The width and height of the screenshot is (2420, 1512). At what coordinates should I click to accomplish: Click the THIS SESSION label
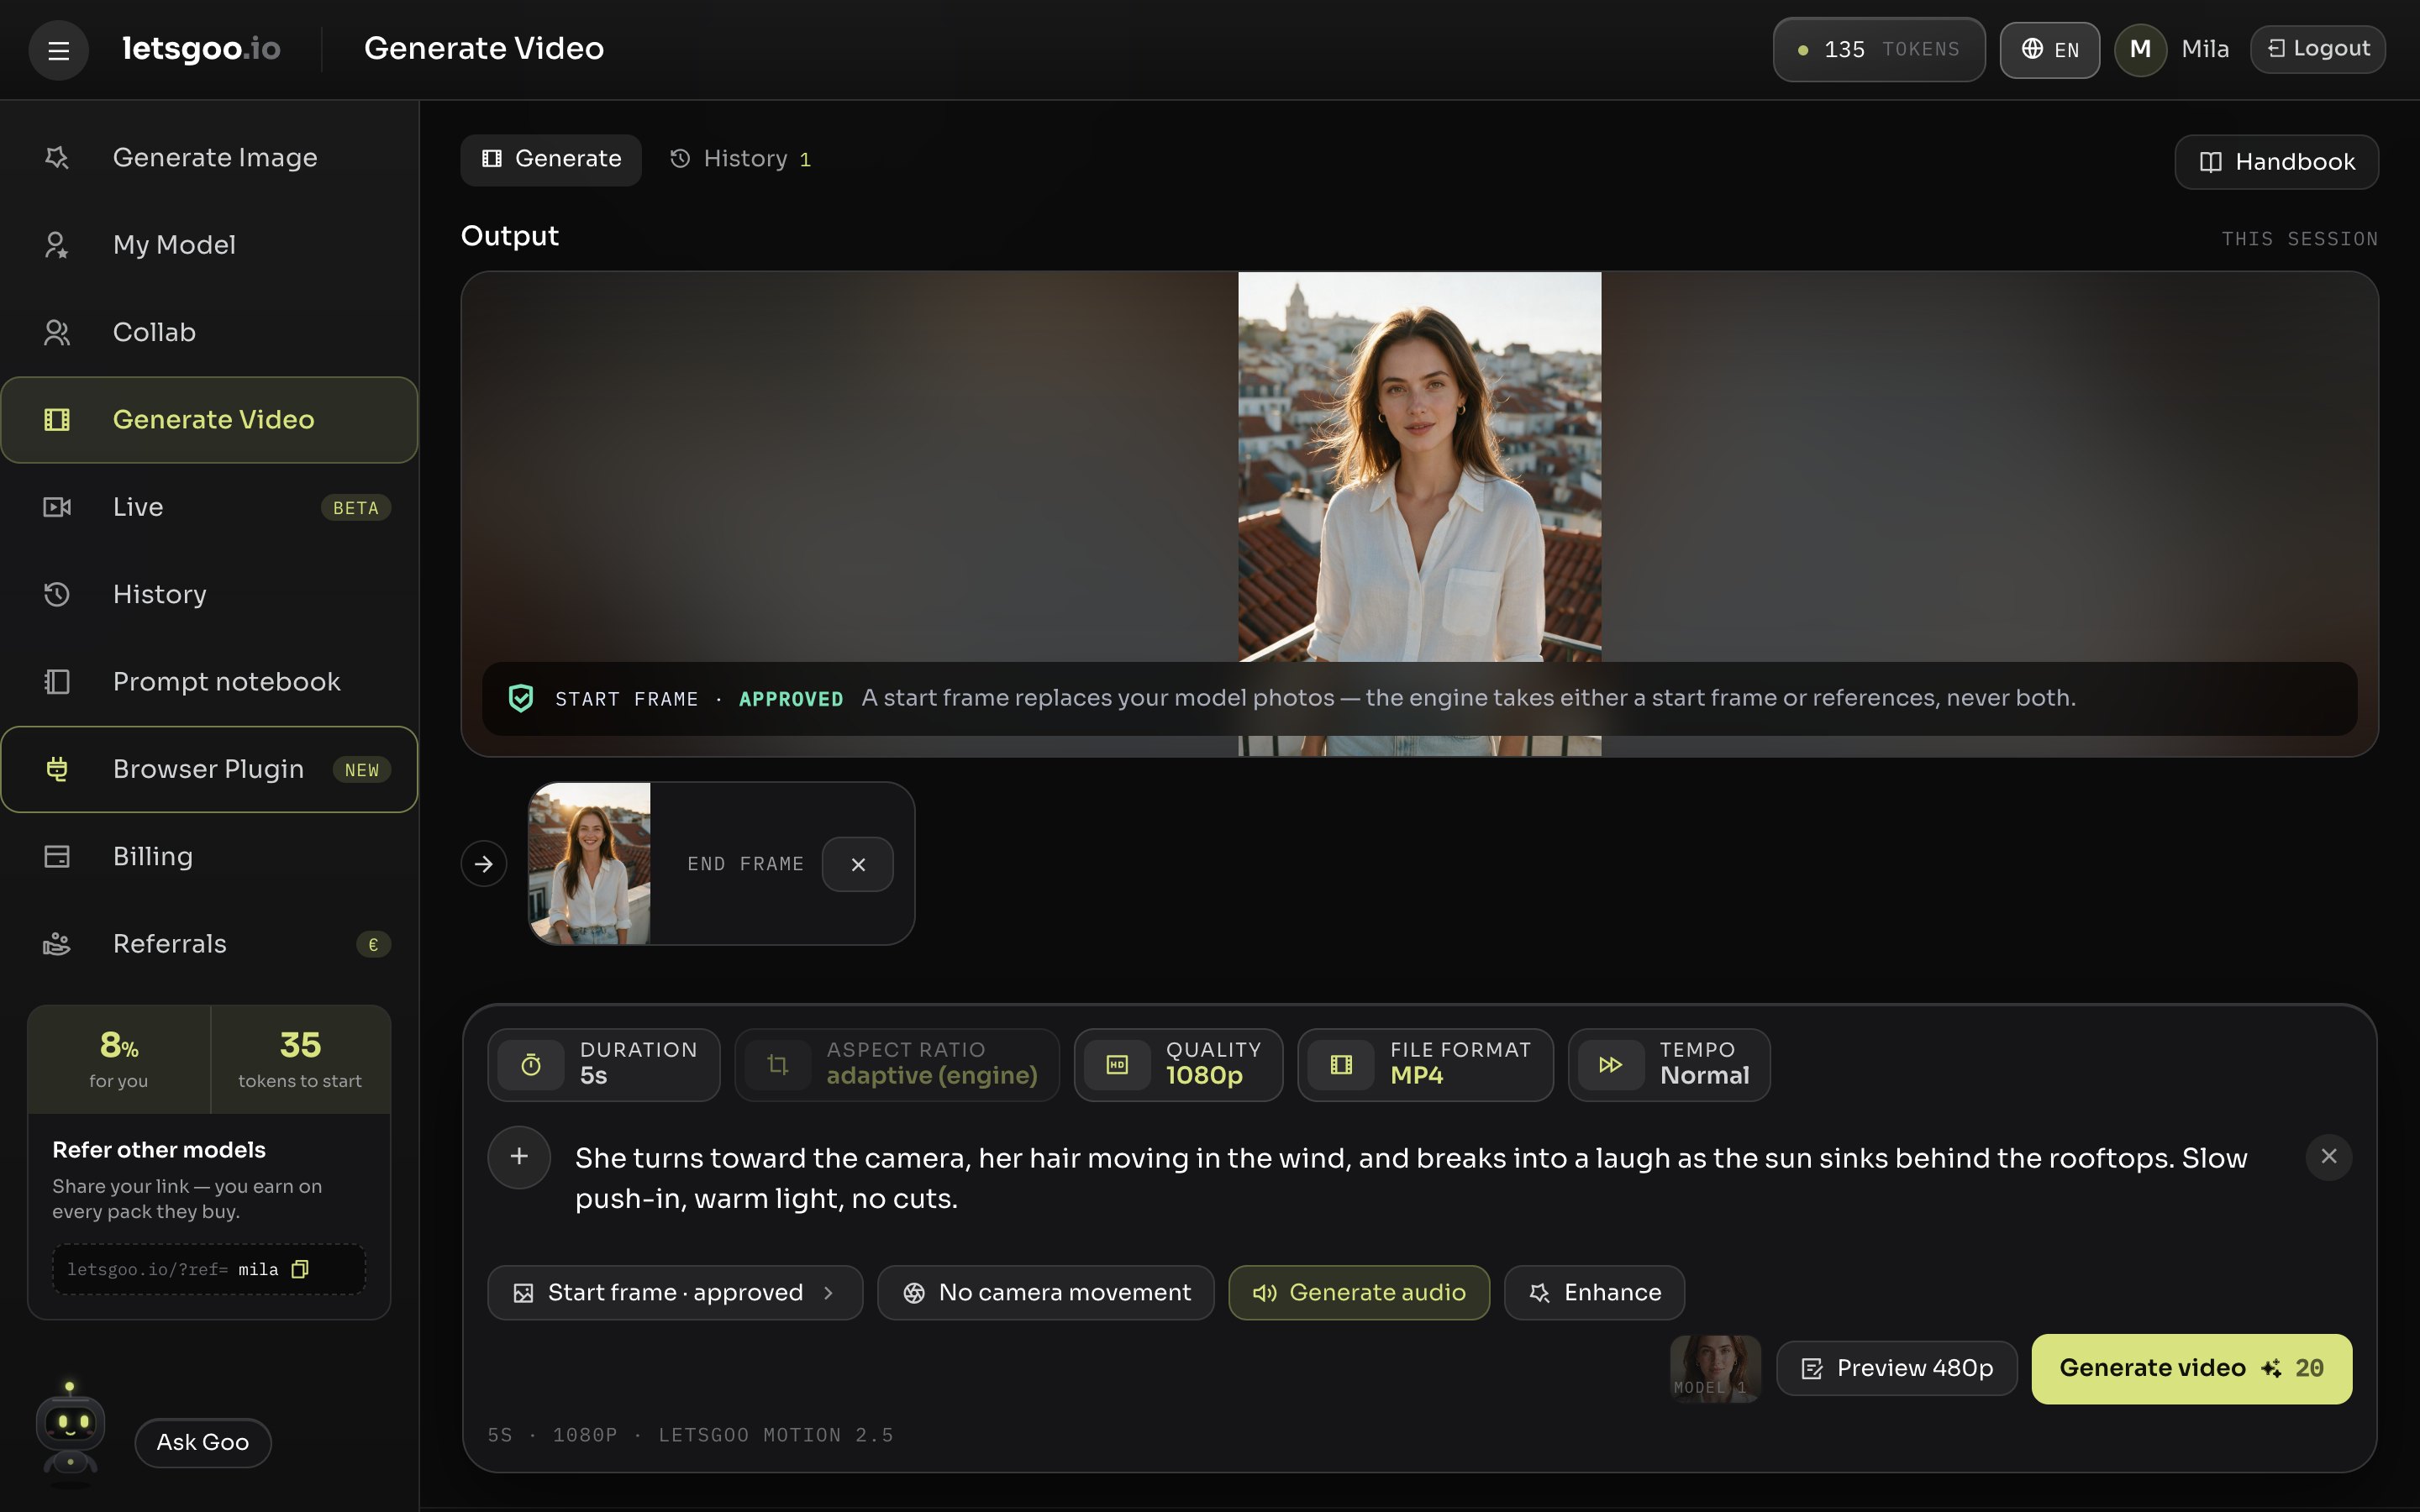click(x=2299, y=239)
